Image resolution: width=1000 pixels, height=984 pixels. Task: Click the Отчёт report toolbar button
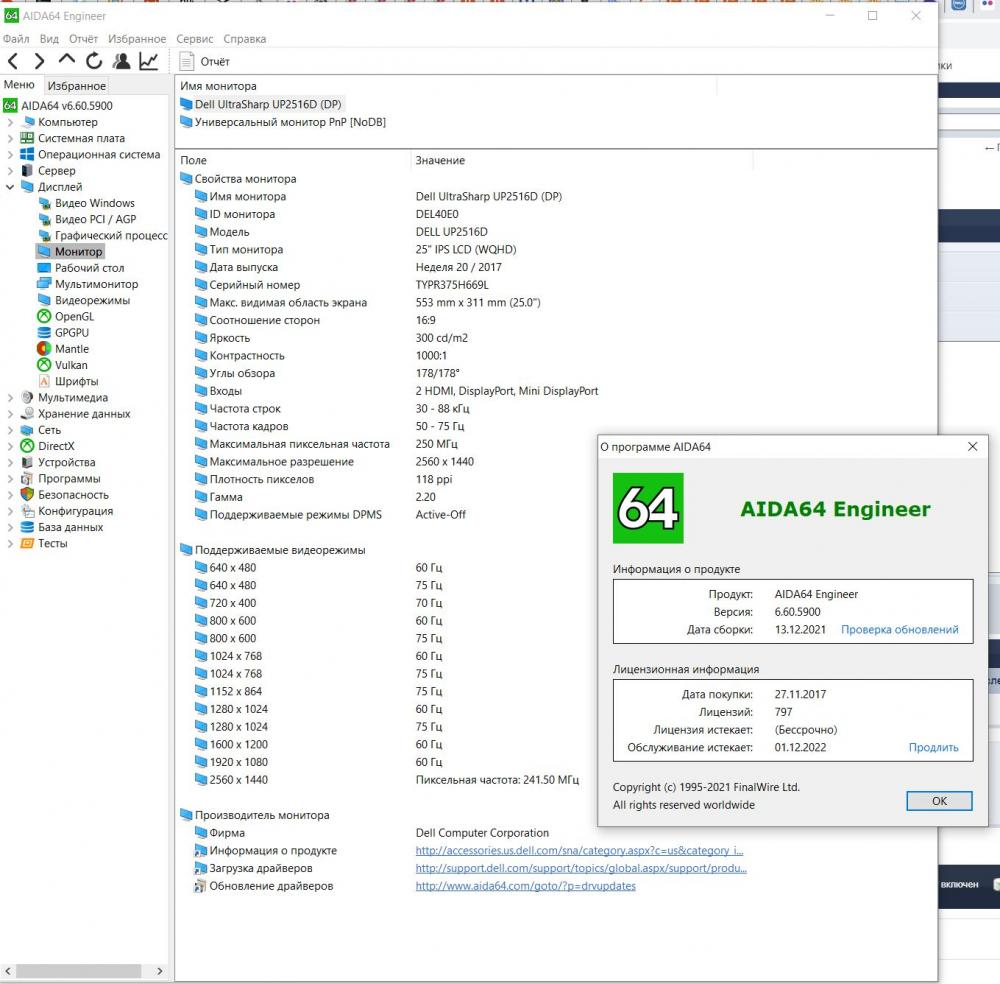(205, 61)
